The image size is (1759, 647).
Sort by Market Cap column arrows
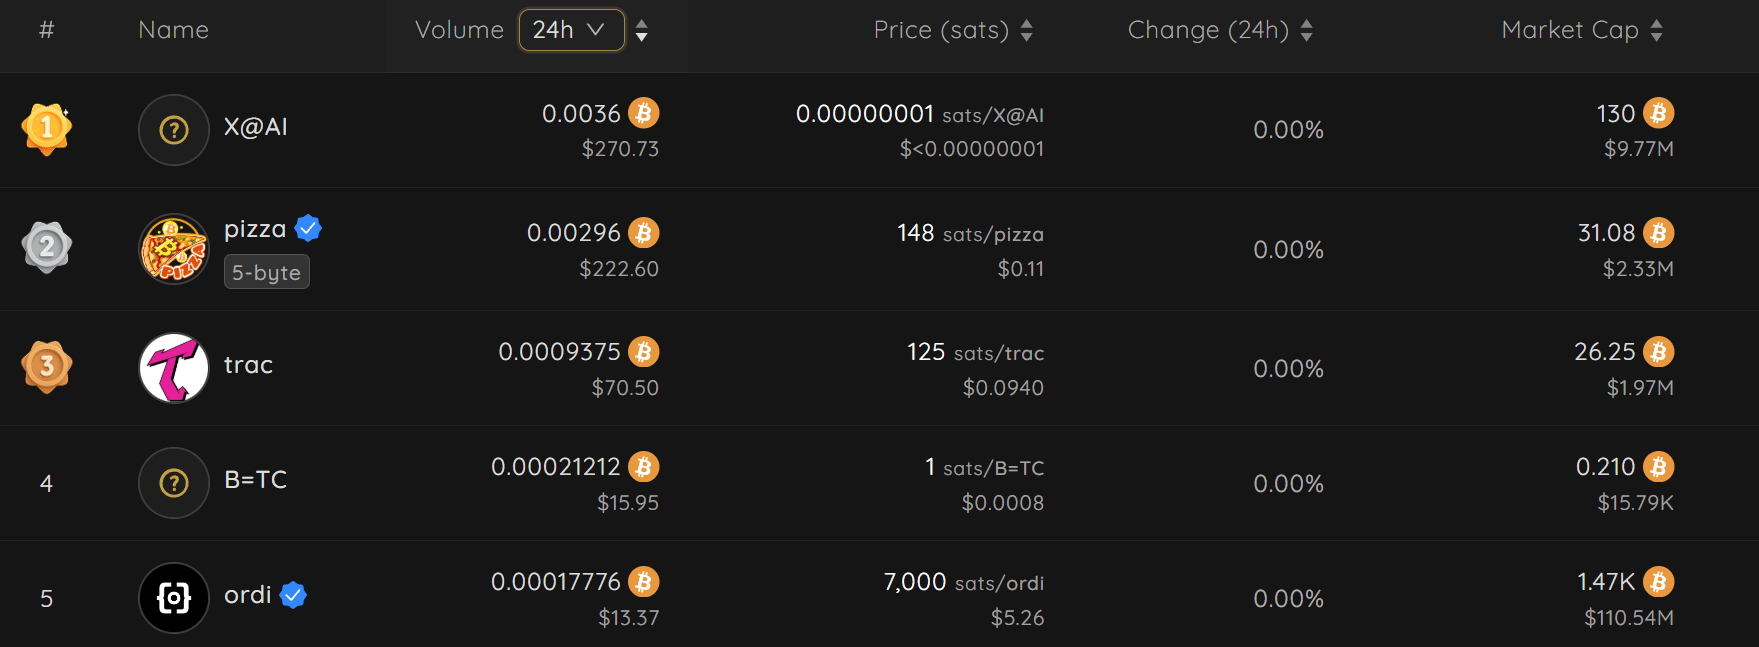(1656, 31)
